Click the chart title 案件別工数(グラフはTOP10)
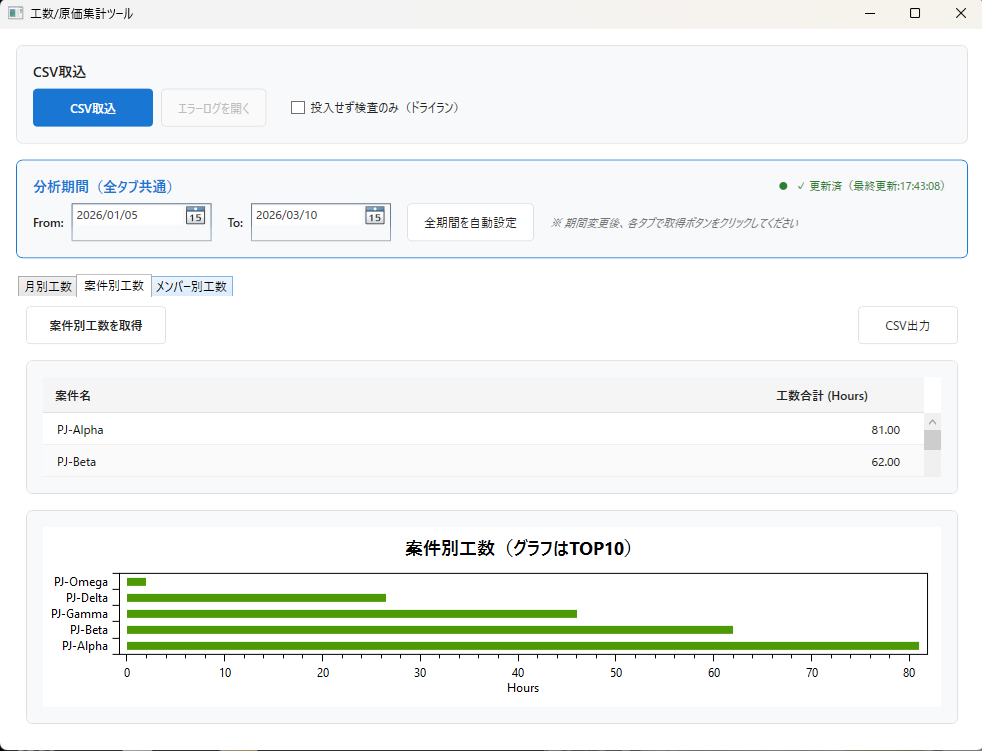 coord(518,548)
